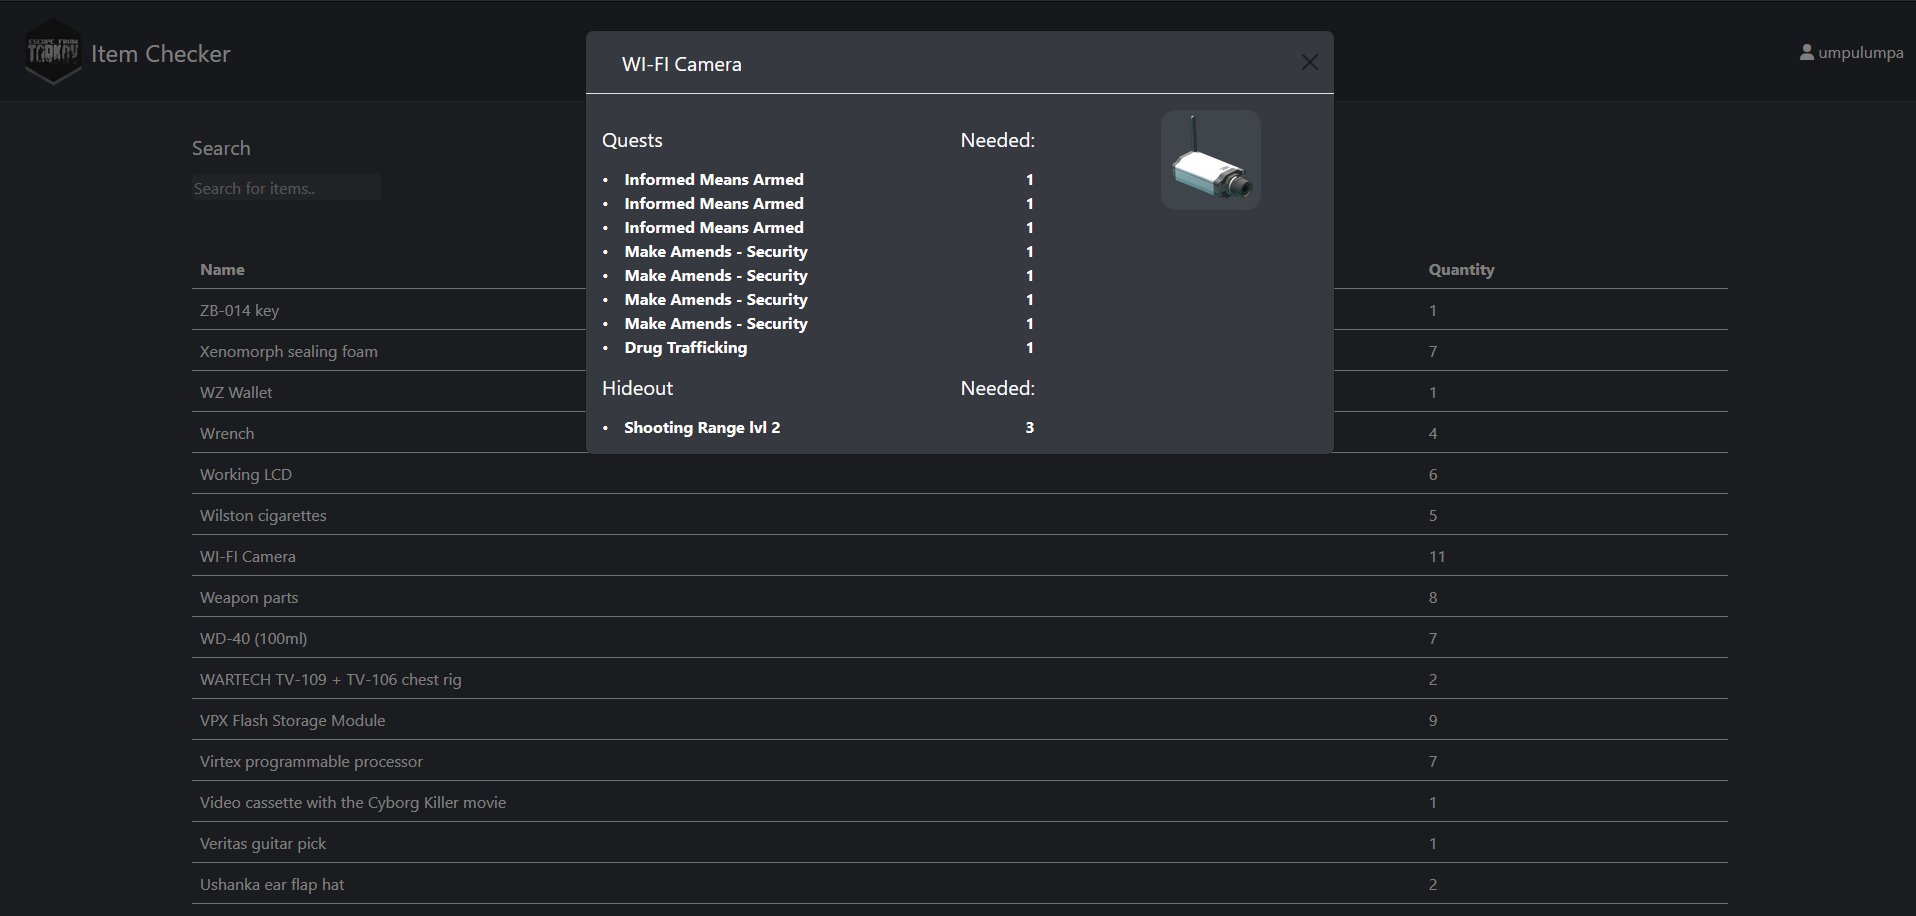Select the Wilston cigarettes row
The height and width of the screenshot is (916, 1916).
coord(263,516)
